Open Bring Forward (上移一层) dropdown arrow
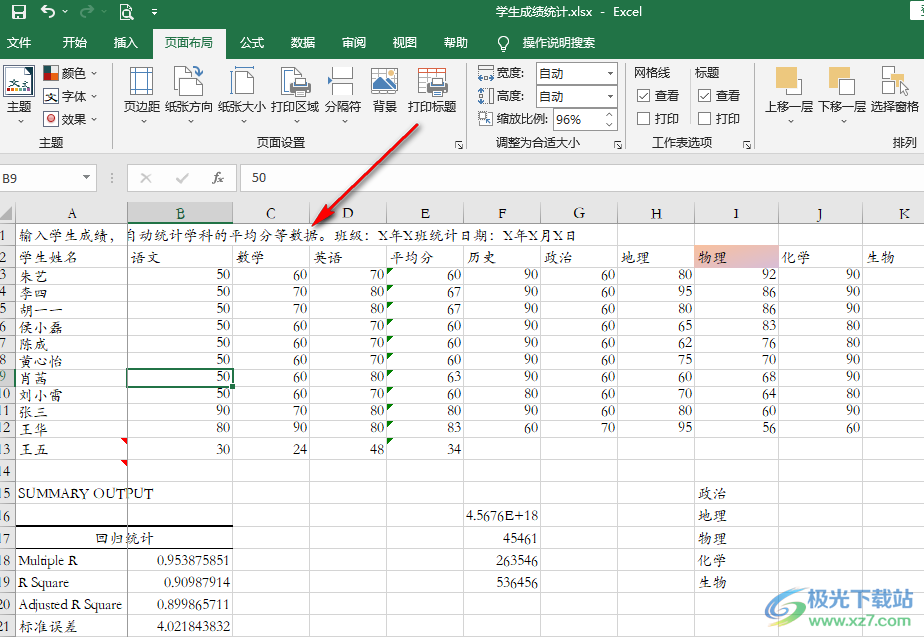The image size is (924, 637). pos(790,121)
